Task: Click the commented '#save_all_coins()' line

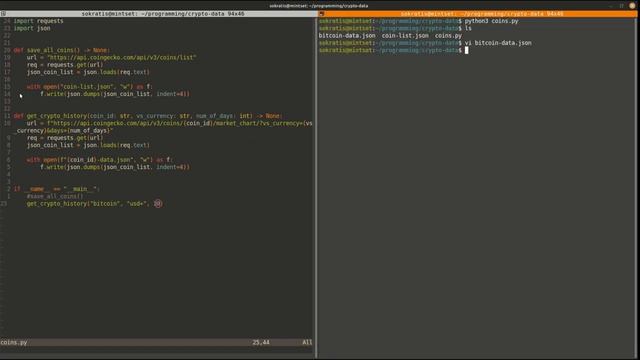Action: coord(55,196)
